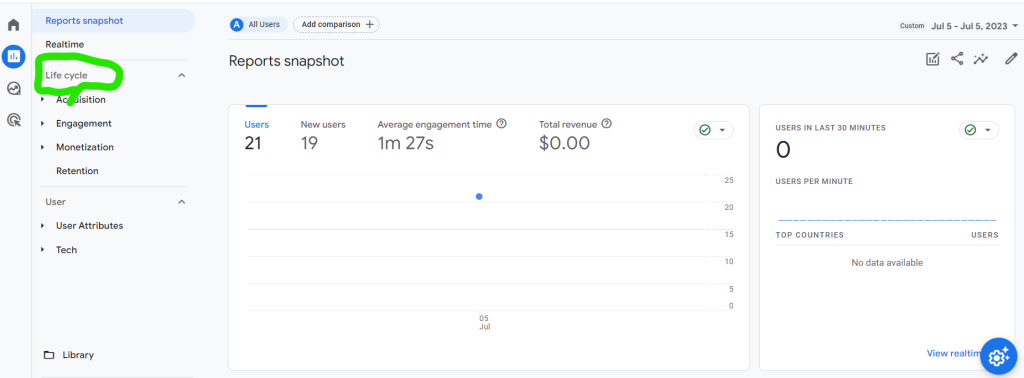Viewport: 1024px width, 378px height.
Task: Open the green check dropdown on Users card
Action: (713, 130)
